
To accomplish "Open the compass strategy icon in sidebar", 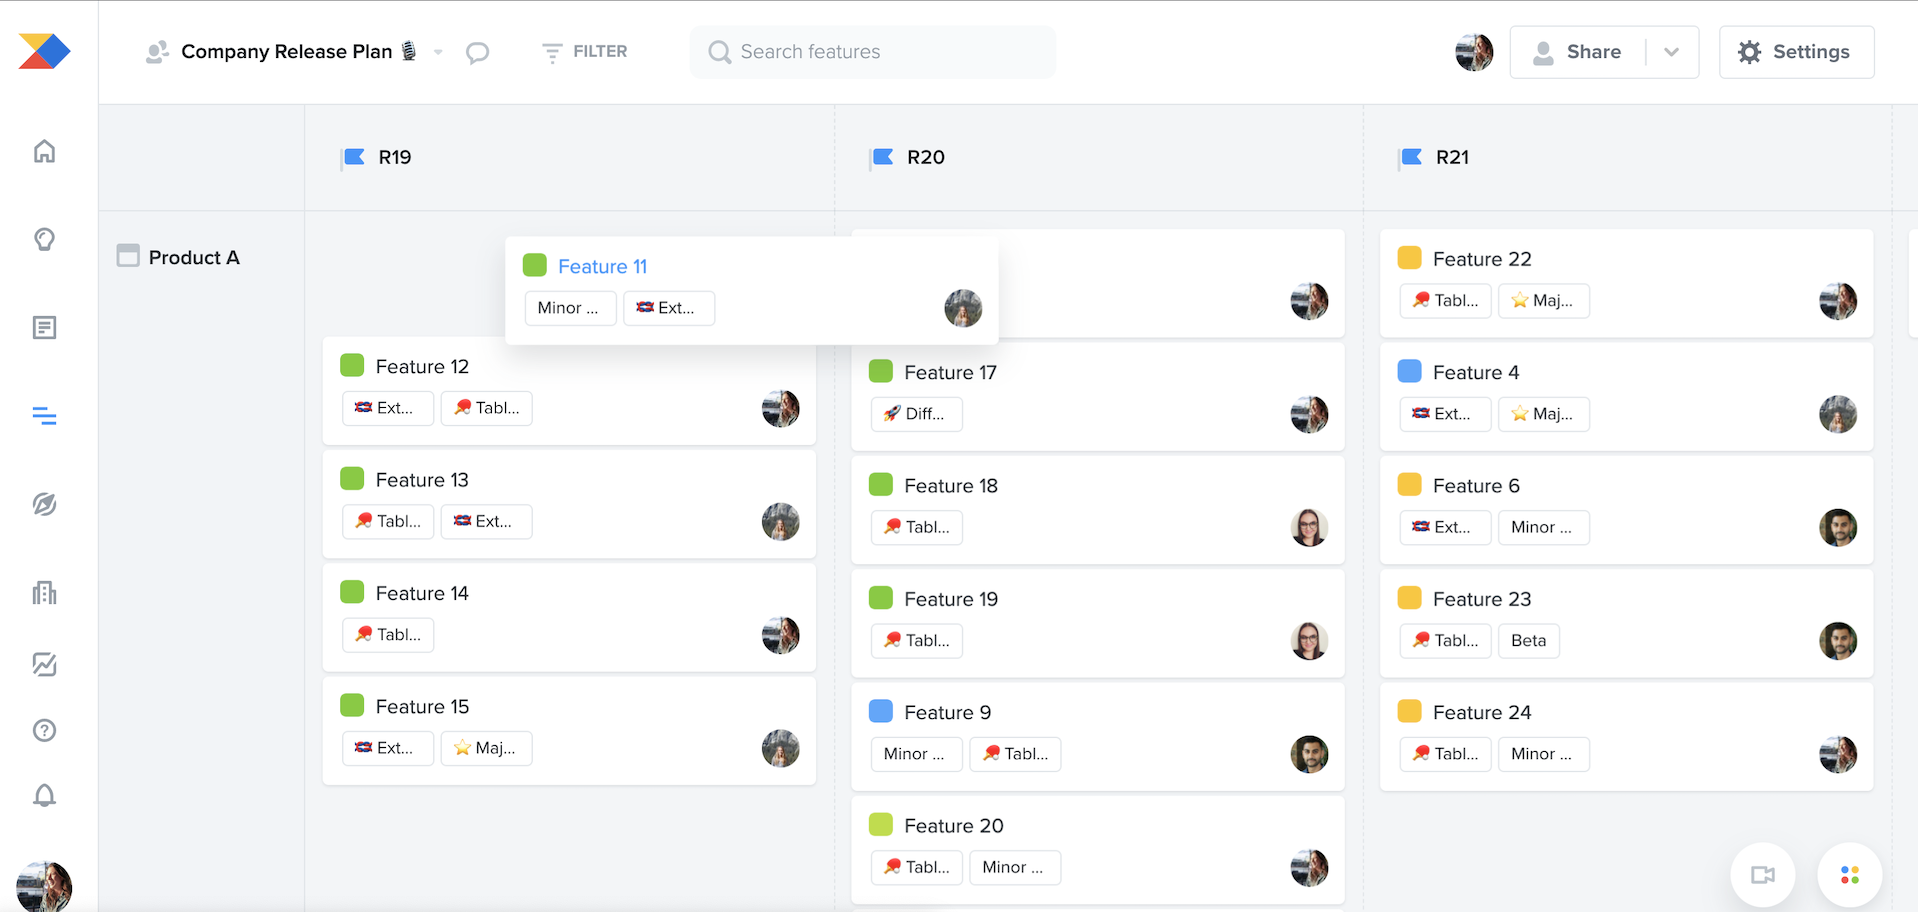I will (44, 504).
